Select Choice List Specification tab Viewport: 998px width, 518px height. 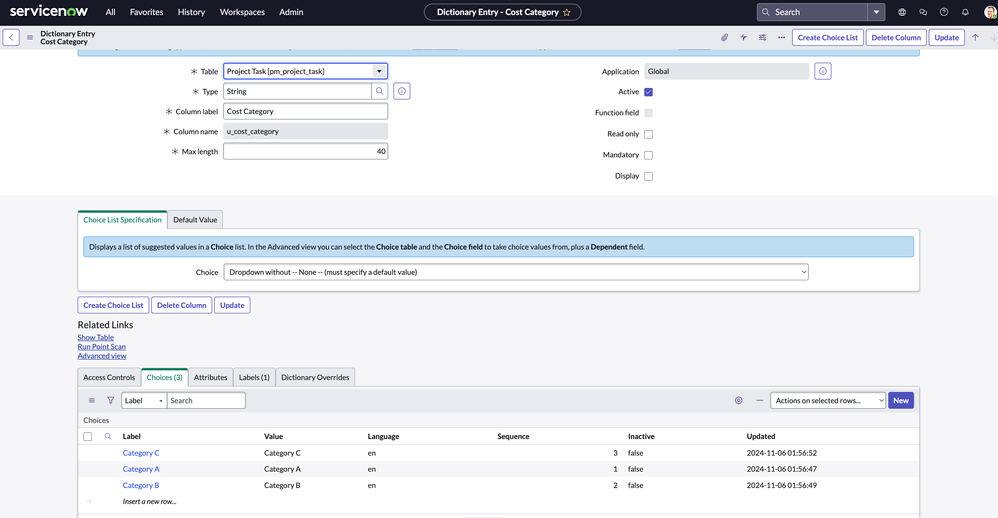(122, 220)
